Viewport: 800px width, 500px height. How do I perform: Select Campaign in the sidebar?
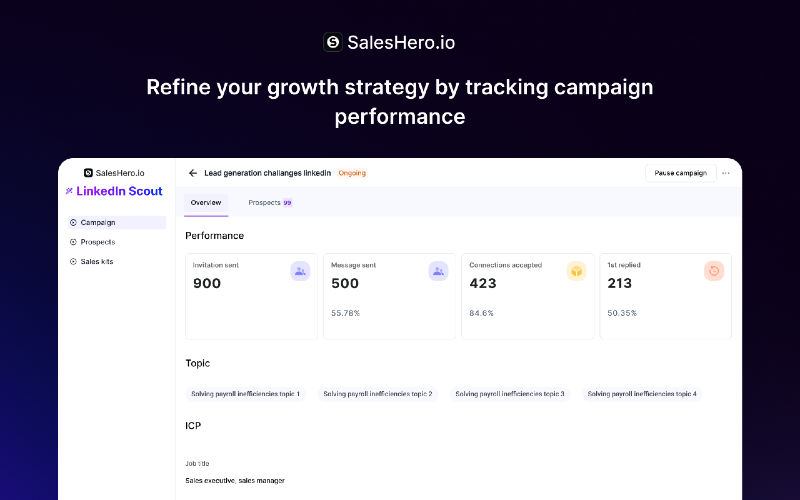pos(117,222)
